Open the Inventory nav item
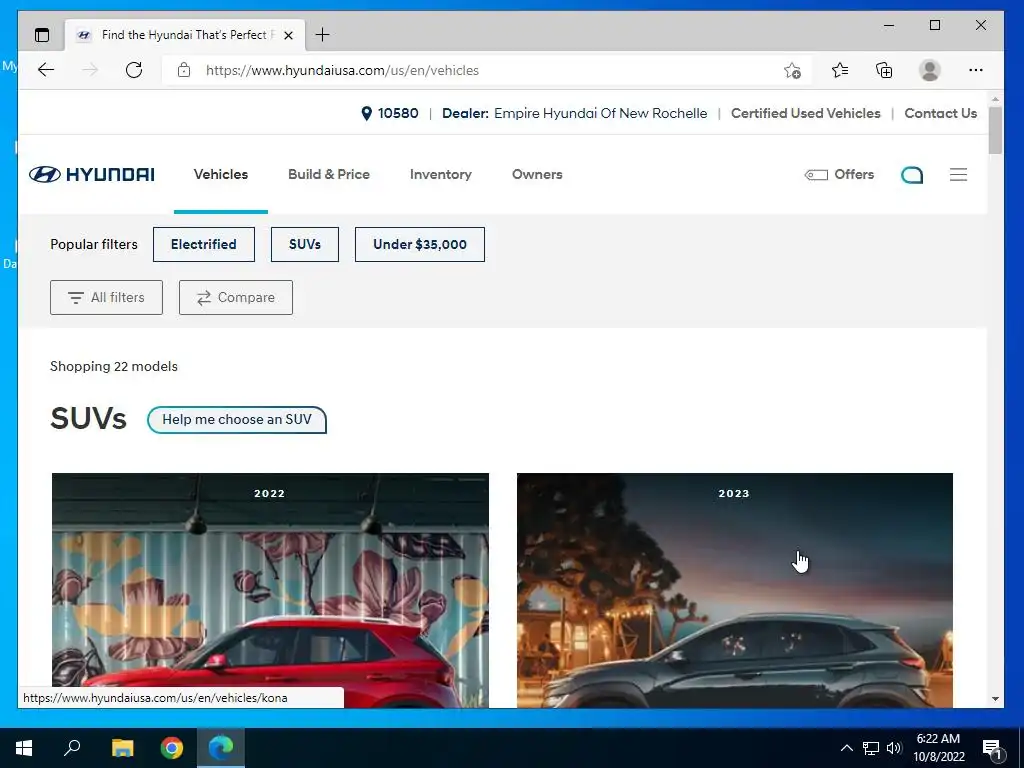 (x=441, y=174)
